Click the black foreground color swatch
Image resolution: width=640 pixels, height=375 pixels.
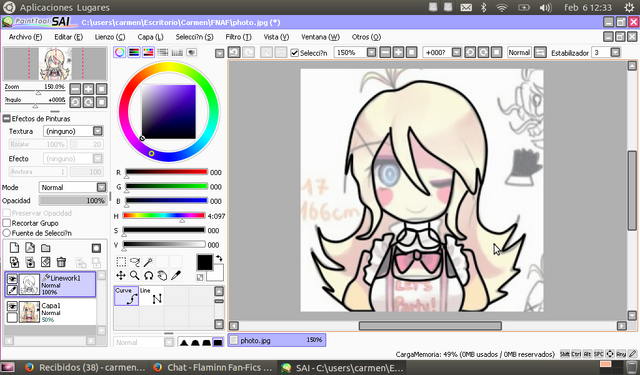(204, 262)
